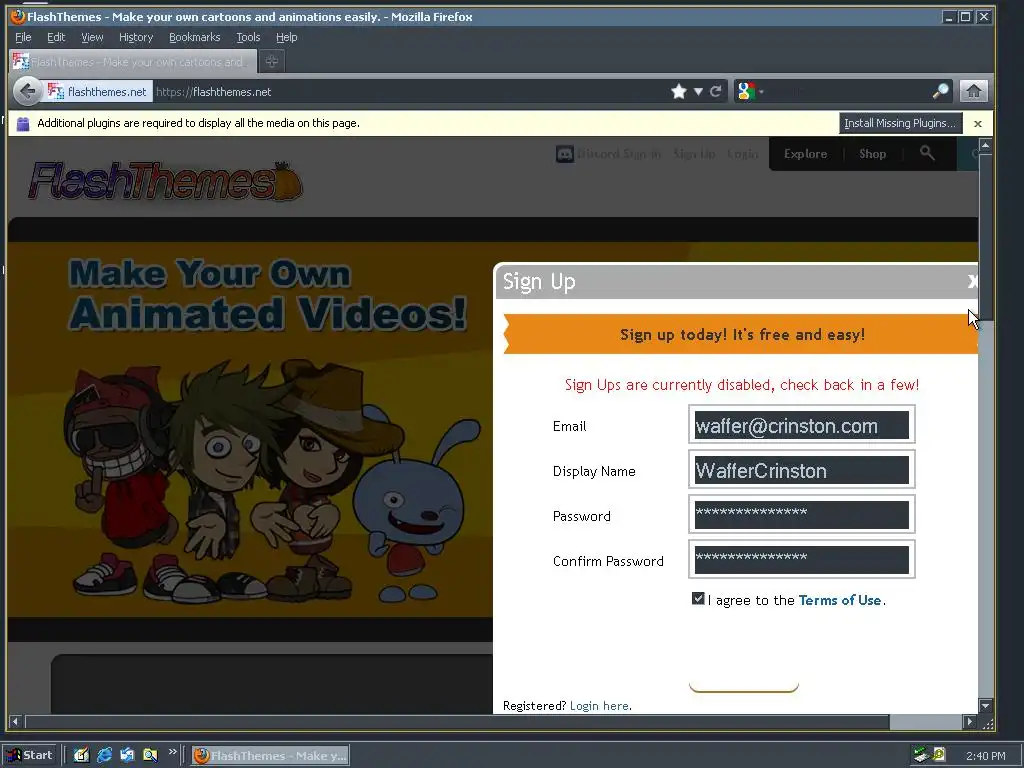
Task: Click the vertical scrollbar down arrow
Action: (985, 706)
